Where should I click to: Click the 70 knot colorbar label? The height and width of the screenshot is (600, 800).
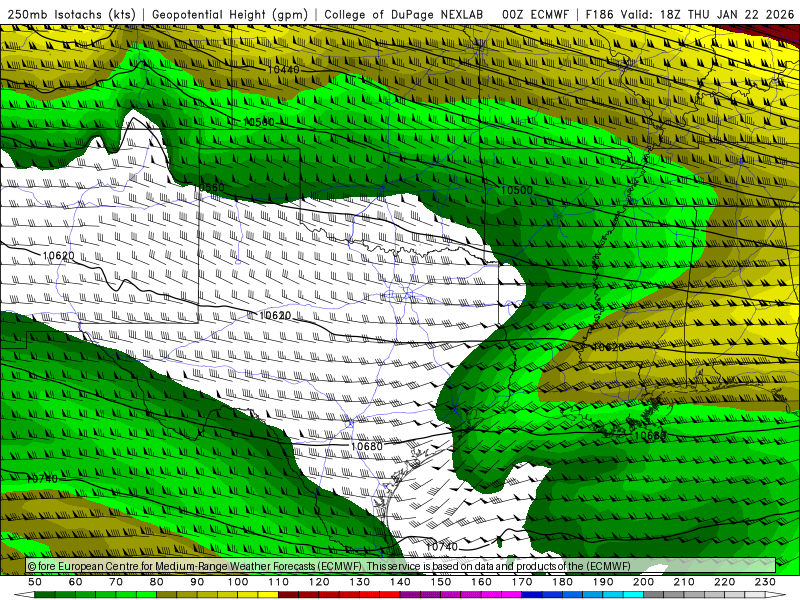pos(116,582)
